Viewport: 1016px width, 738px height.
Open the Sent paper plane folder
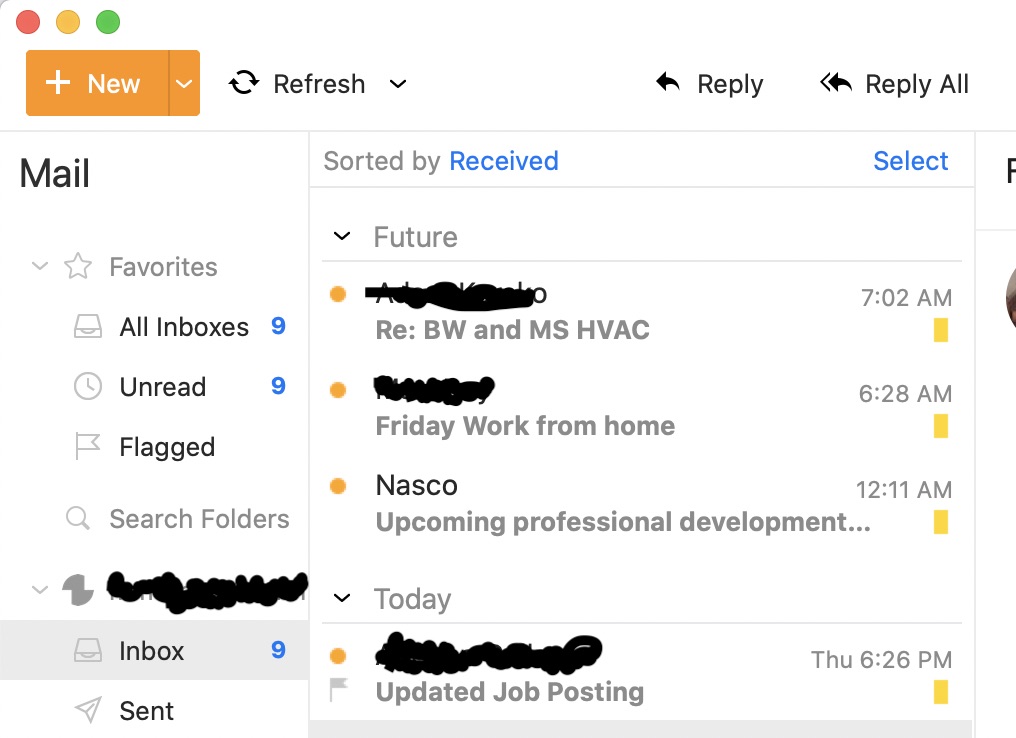click(87, 710)
